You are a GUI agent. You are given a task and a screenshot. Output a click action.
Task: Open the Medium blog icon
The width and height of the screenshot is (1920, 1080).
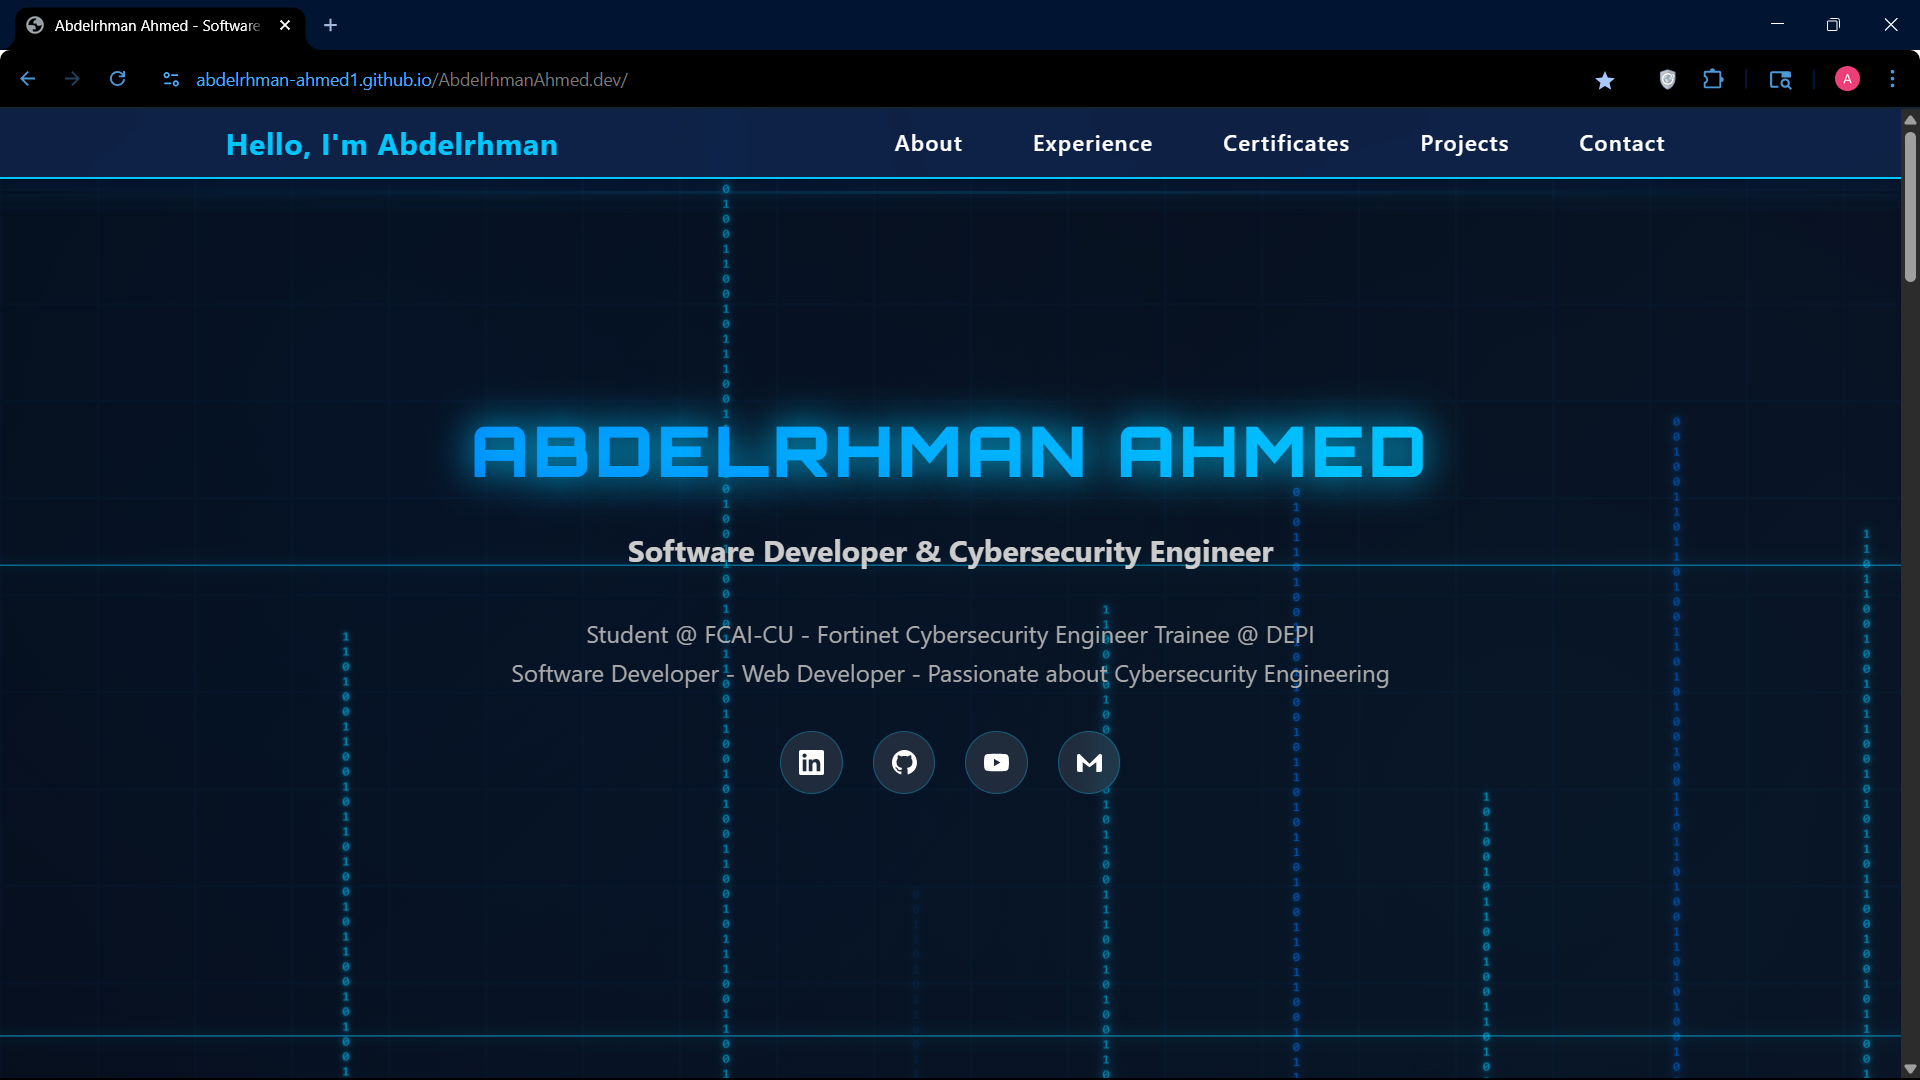pos(1089,763)
